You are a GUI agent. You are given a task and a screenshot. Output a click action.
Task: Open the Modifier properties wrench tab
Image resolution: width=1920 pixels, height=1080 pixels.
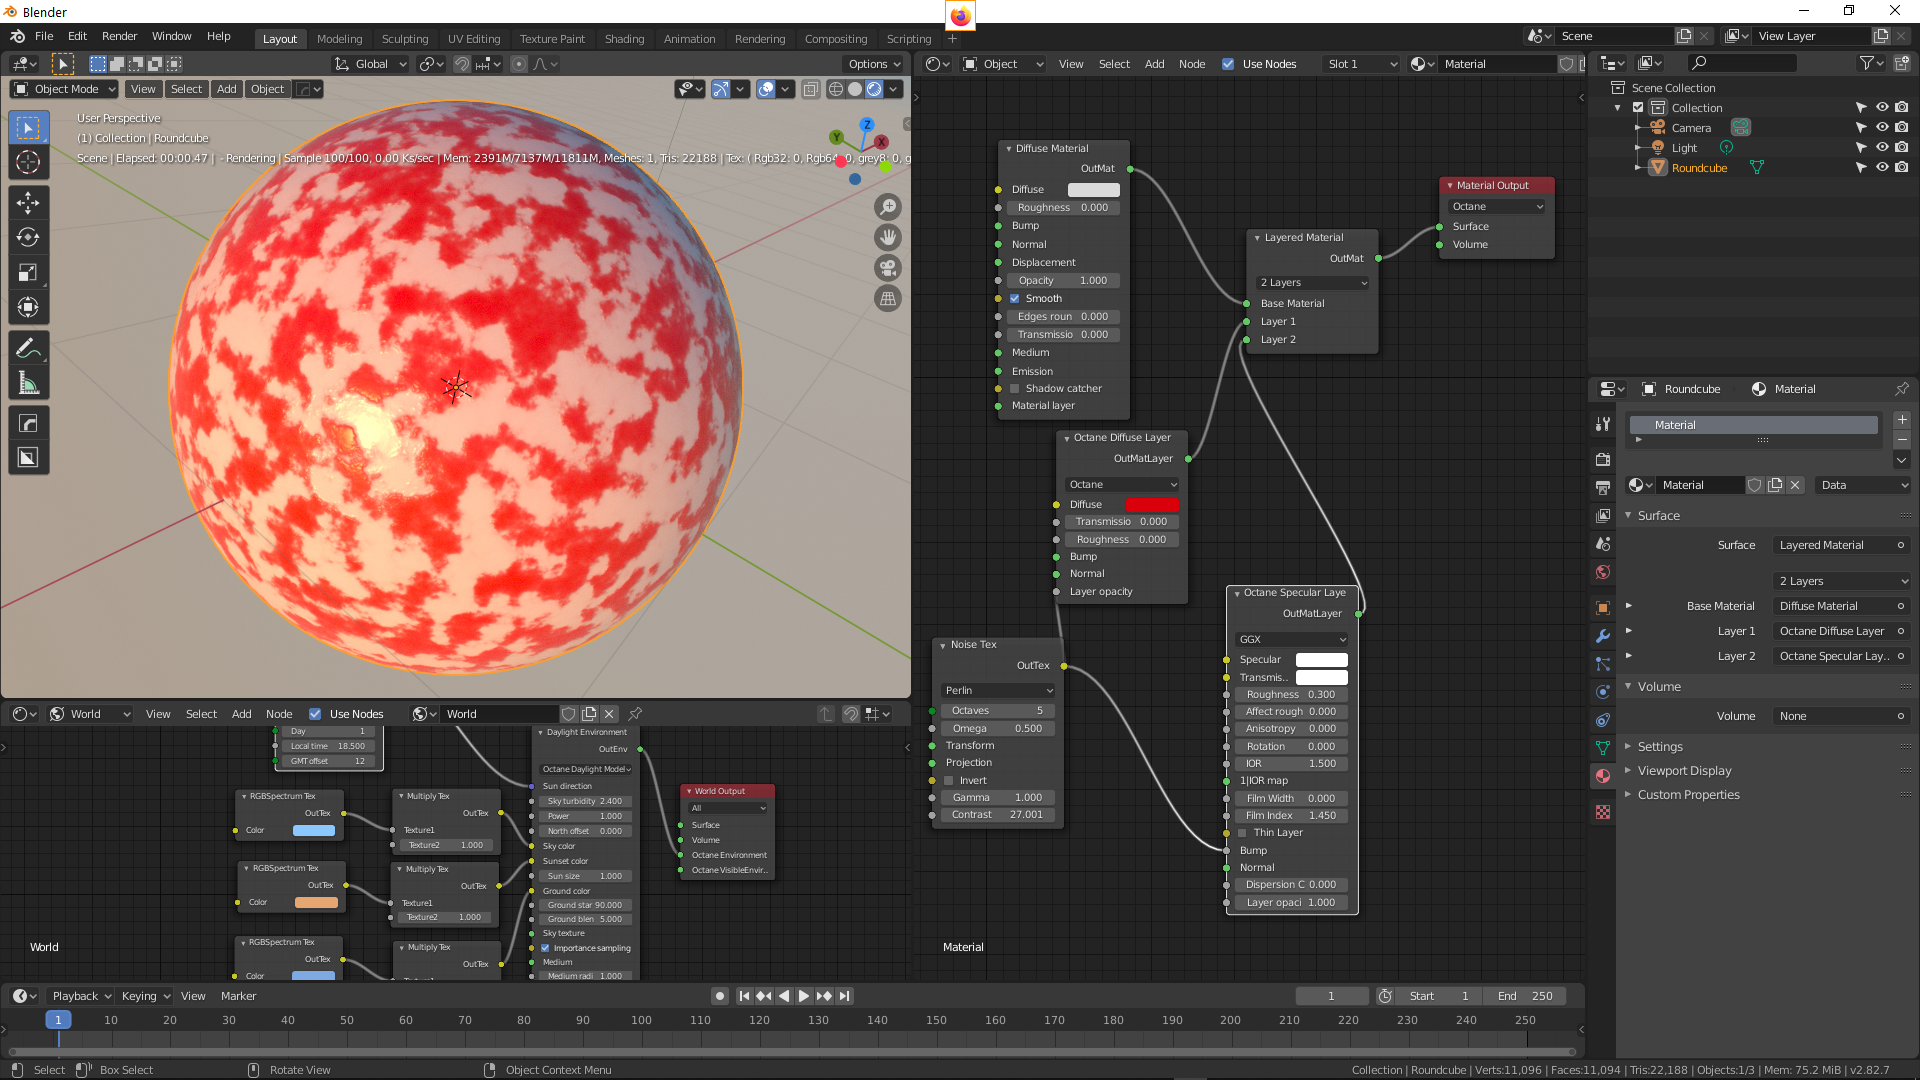point(1603,636)
